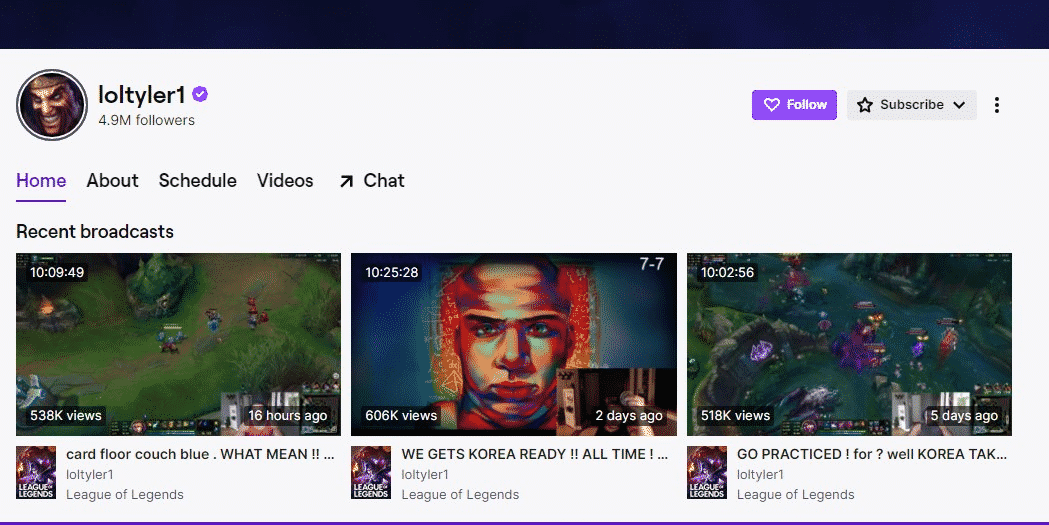Go to the Videos tab
Screen dimensions: 1049x525
(285, 181)
